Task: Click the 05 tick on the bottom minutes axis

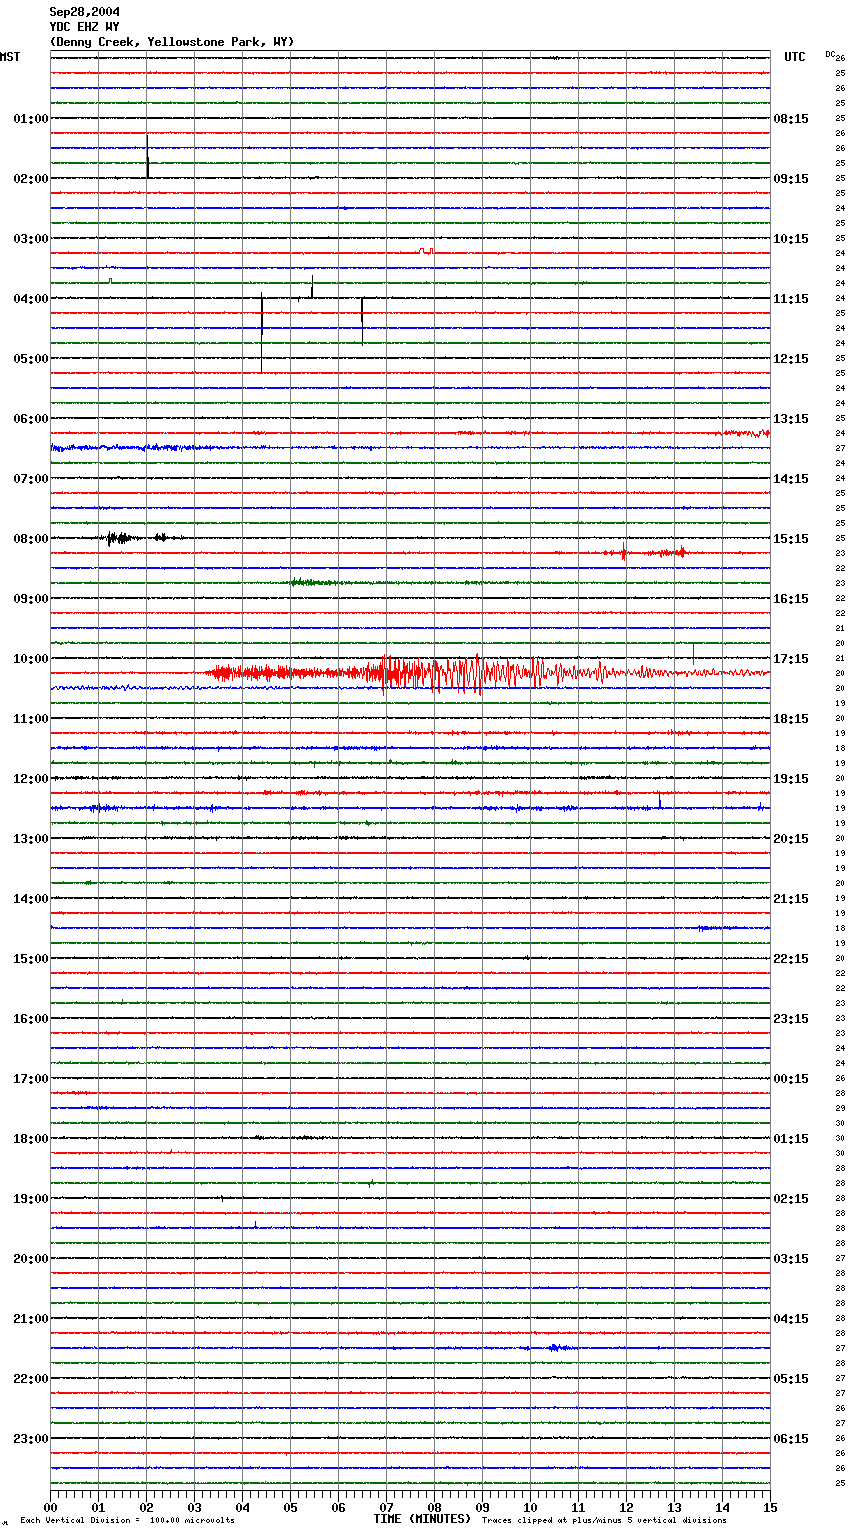Action: pyautogui.click(x=290, y=1507)
